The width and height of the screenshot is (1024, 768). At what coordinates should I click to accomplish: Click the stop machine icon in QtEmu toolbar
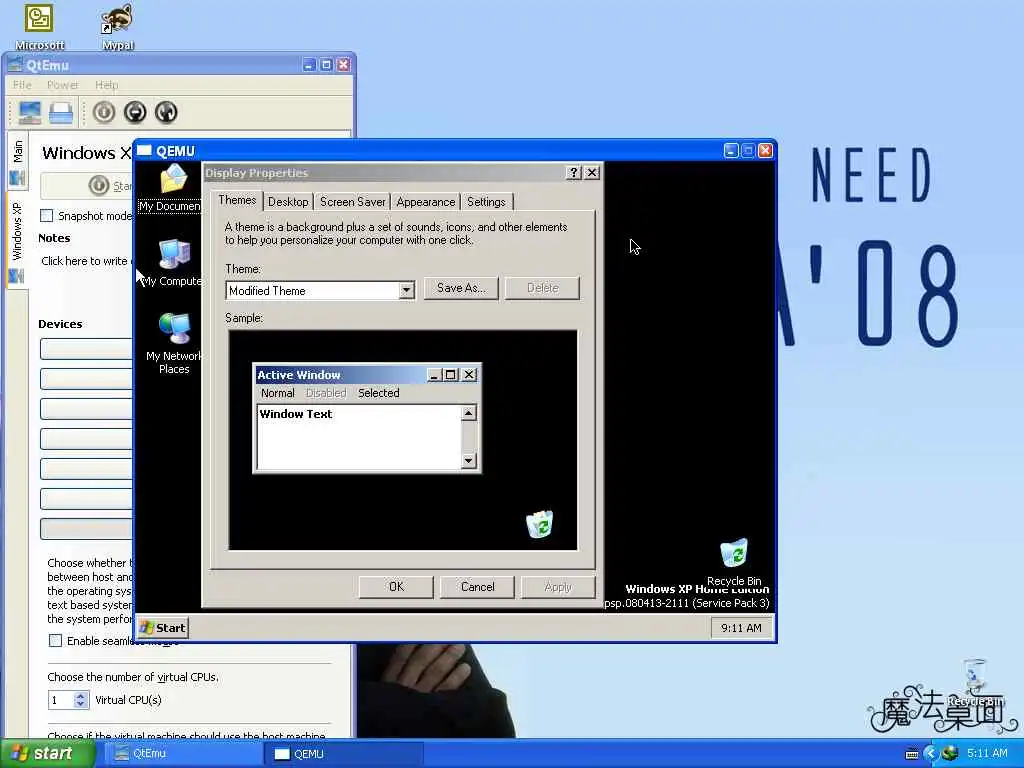135,112
